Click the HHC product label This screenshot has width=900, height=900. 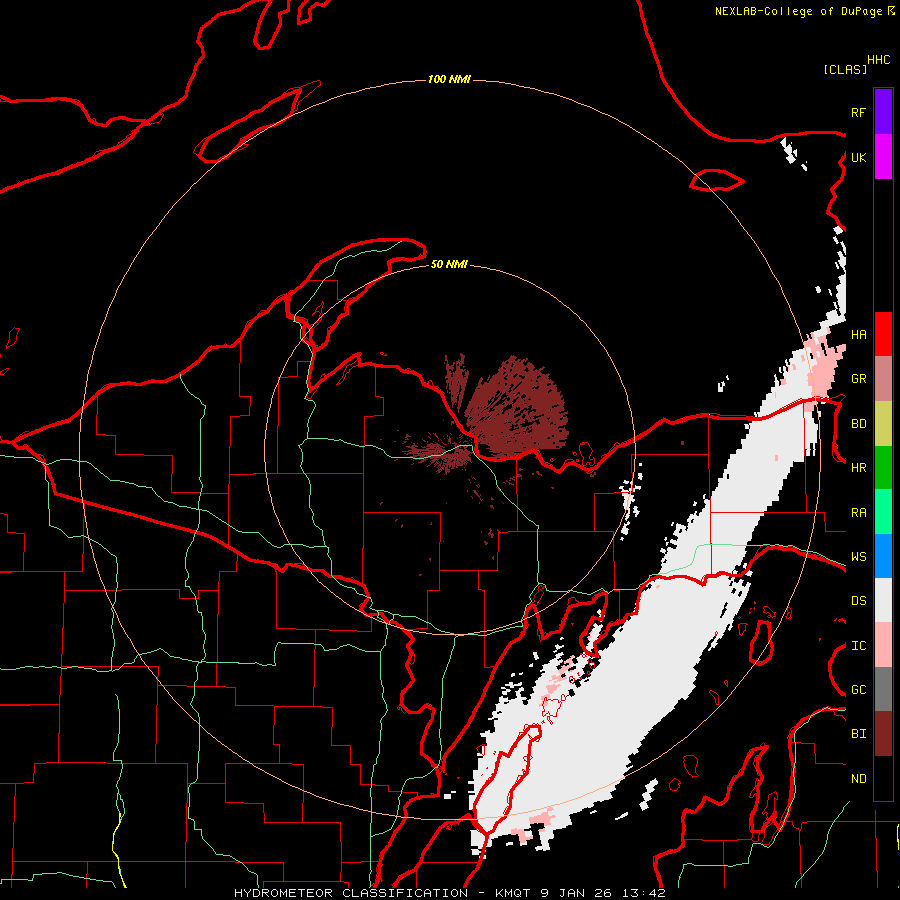tap(878, 60)
